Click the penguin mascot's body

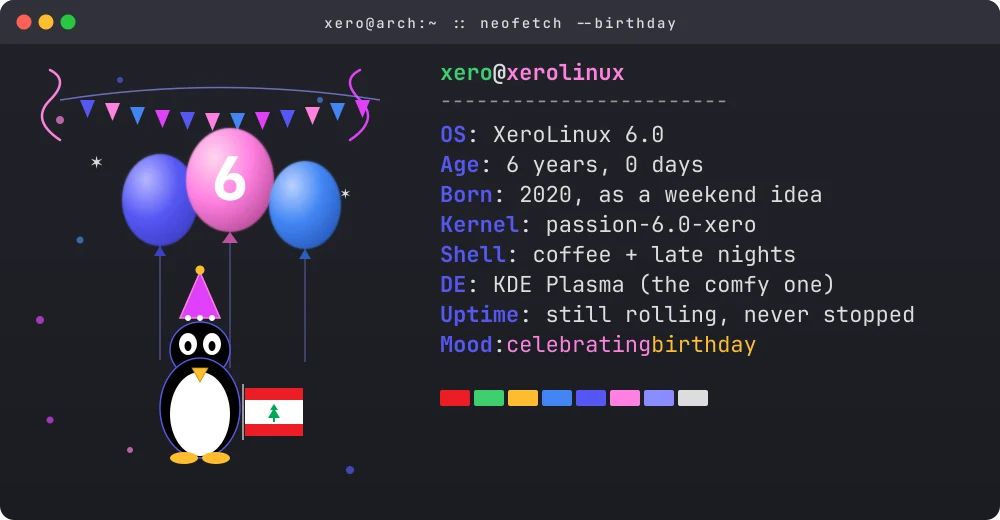click(x=200, y=406)
